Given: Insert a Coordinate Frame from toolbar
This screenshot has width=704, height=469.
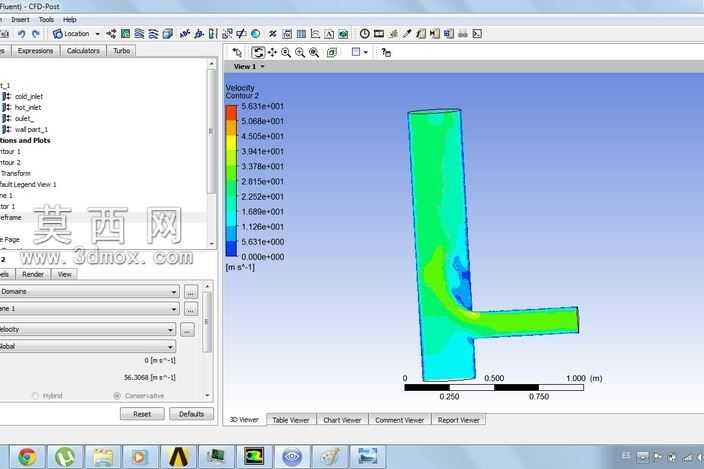Looking at the screenshot, I should point(199,34).
